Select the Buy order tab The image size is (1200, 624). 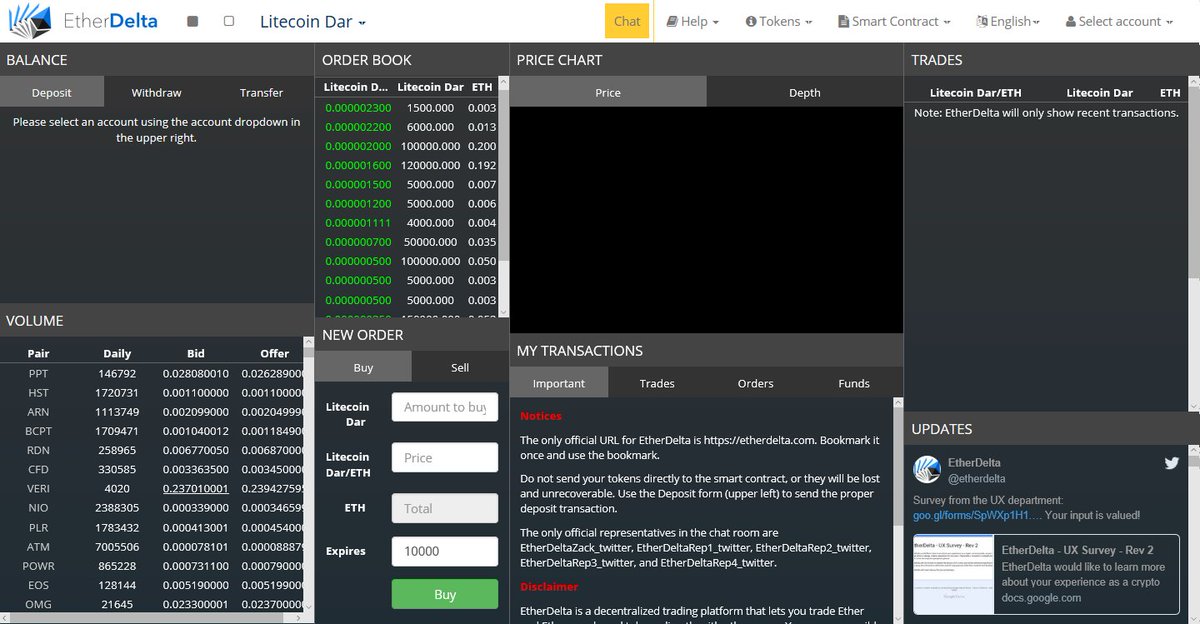pyautogui.click(x=363, y=367)
